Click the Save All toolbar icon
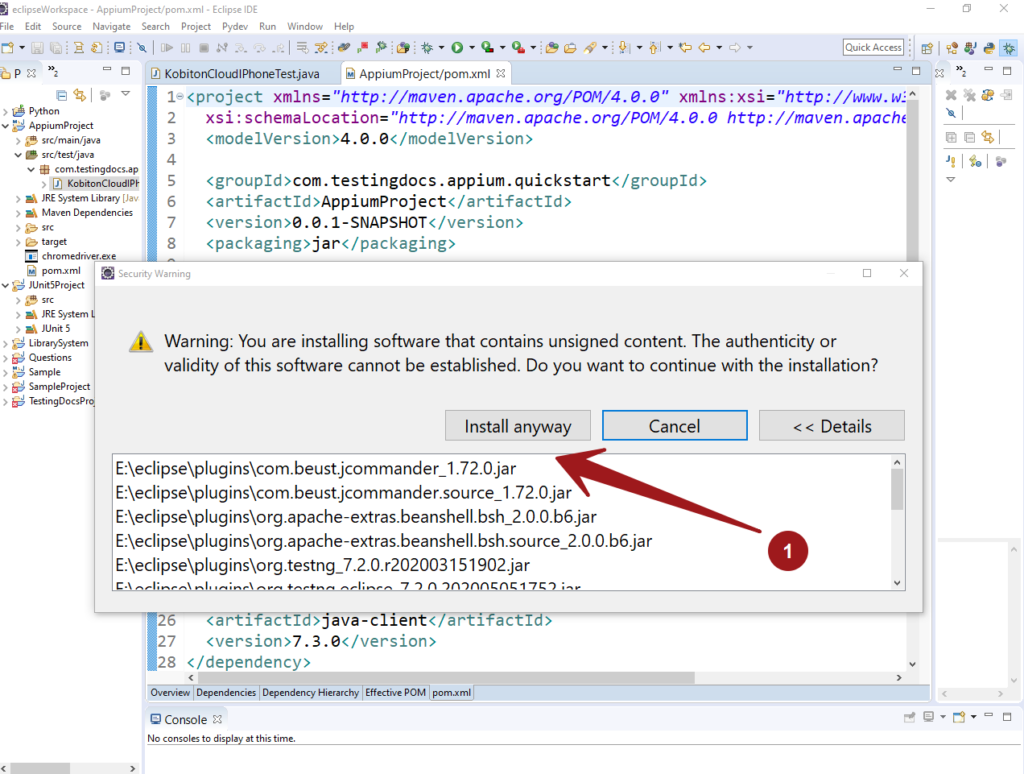Viewport: 1024px width, 774px height. click(x=55, y=47)
